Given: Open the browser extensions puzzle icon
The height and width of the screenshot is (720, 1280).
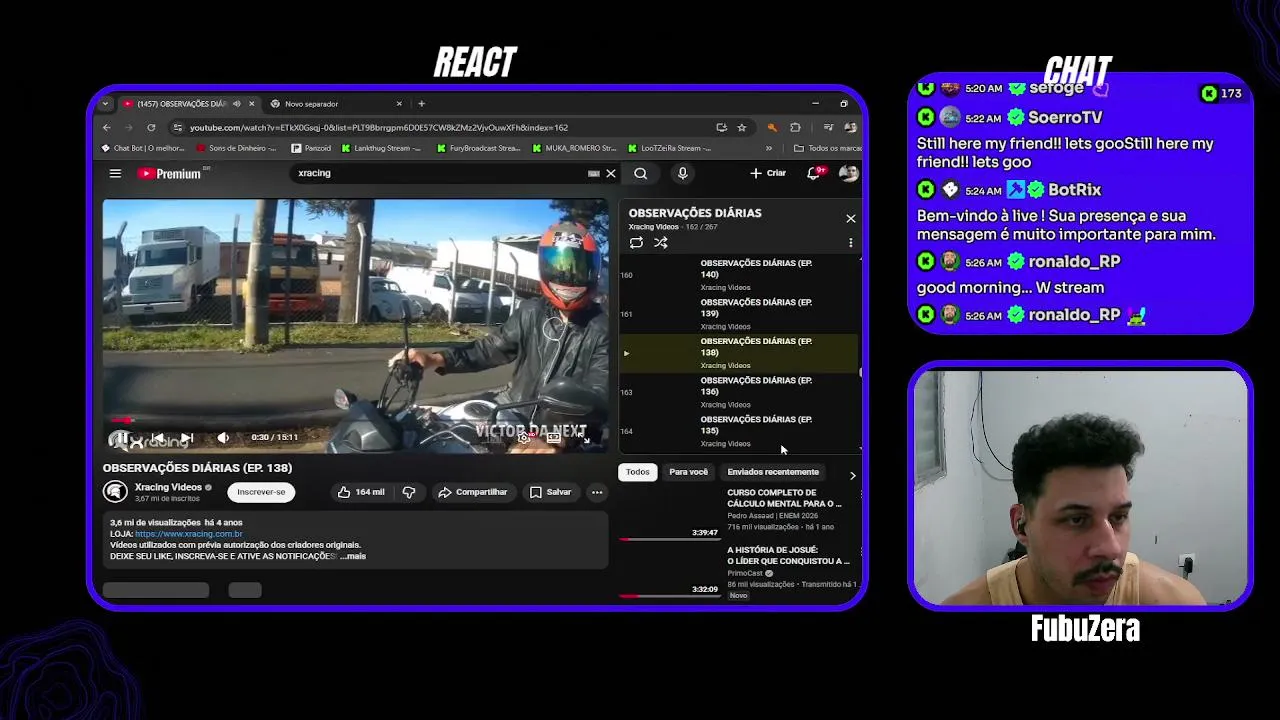Looking at the screenshot, I should (795, 127).
